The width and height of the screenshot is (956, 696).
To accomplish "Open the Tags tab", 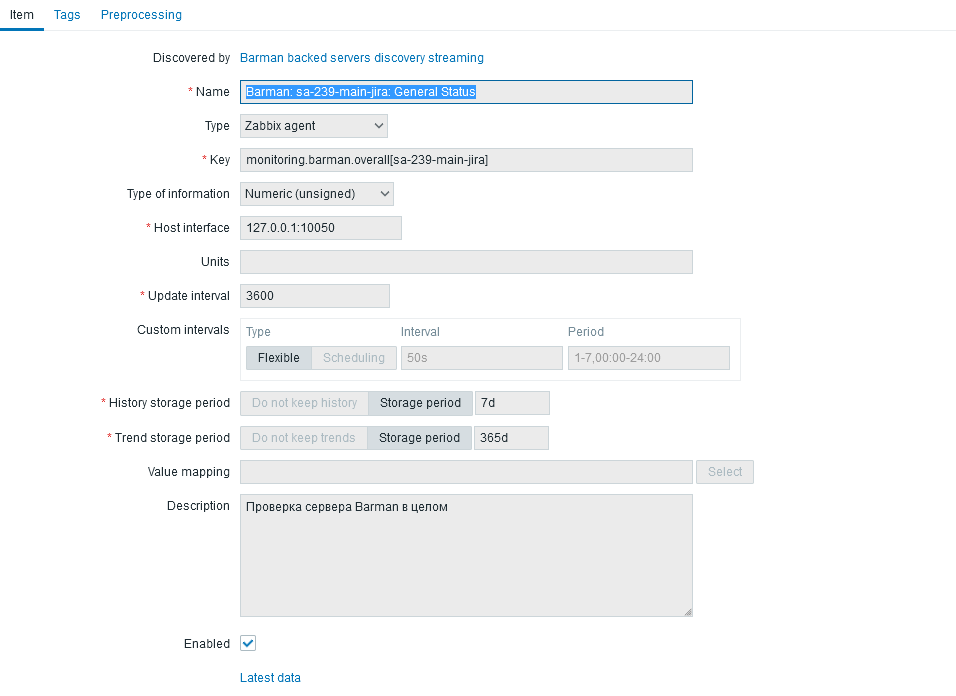I will [67, 15].
